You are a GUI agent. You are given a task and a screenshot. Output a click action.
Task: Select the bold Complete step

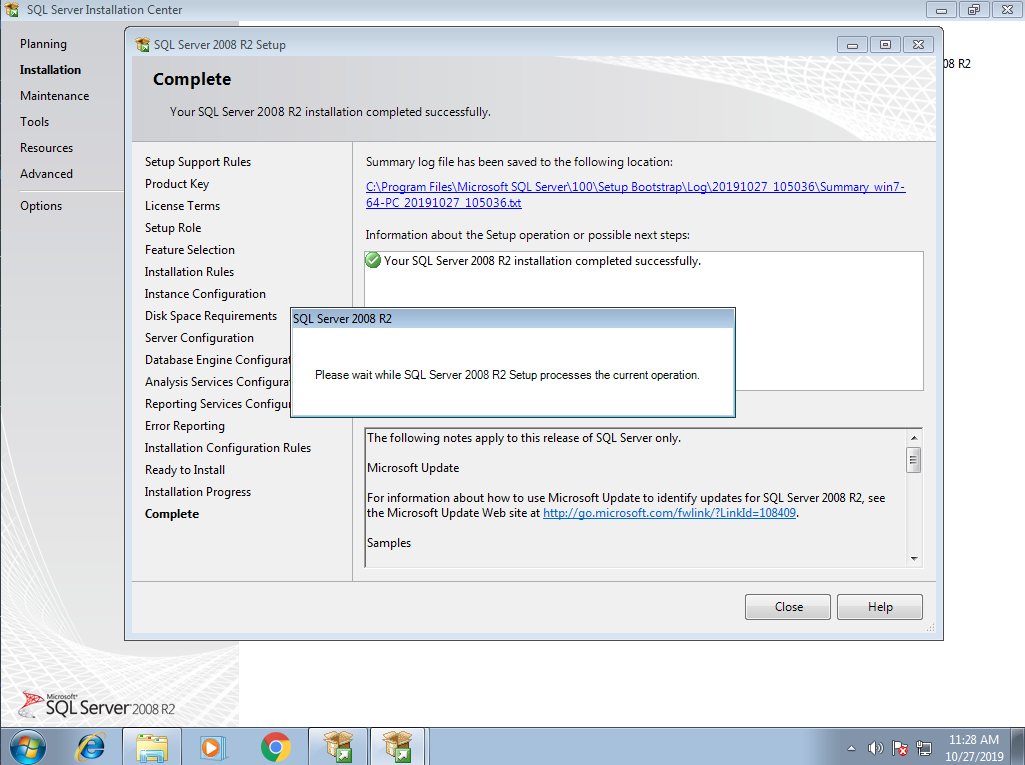pos(171,514)
